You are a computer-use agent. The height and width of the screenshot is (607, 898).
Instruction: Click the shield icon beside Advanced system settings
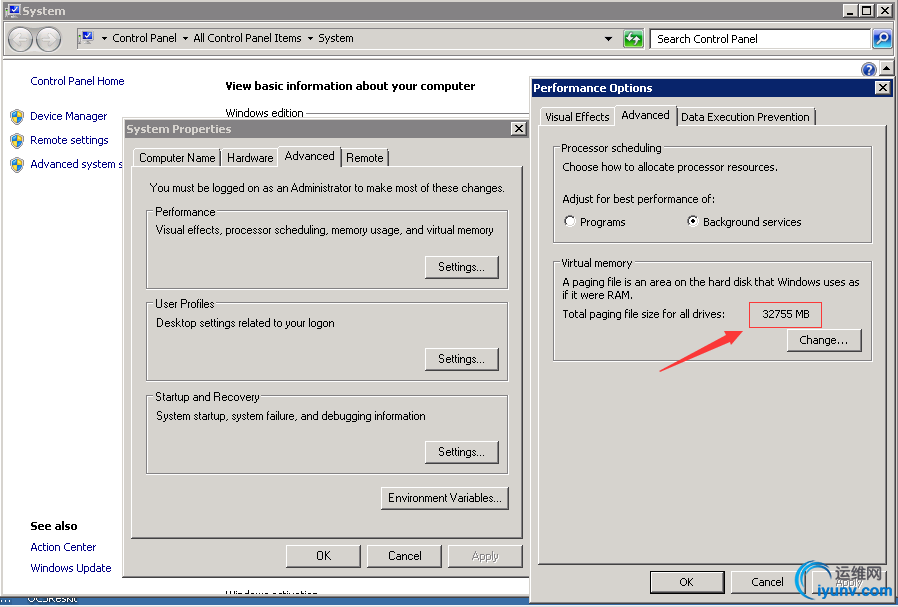17,165
